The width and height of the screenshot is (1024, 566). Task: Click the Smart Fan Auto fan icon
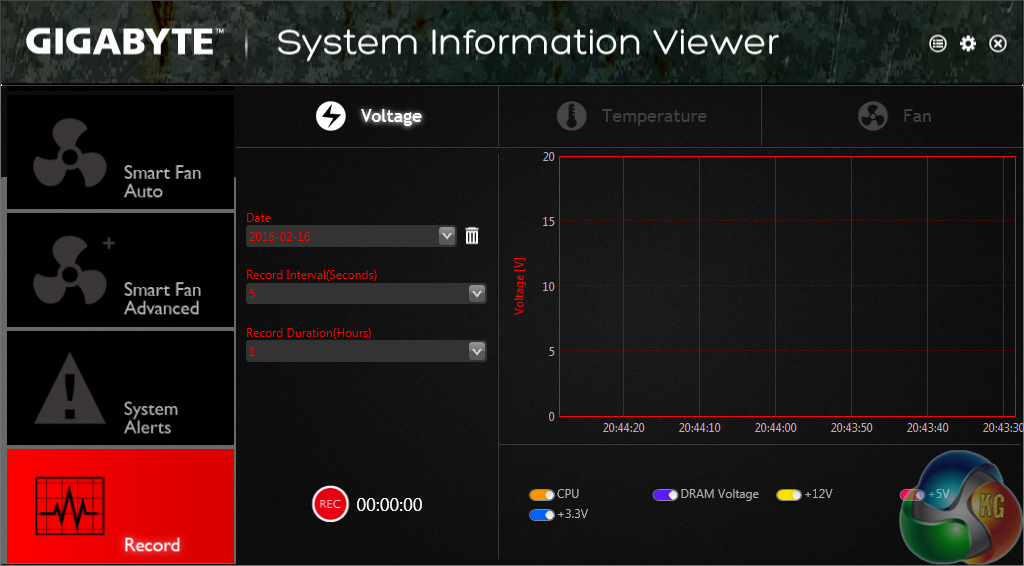pos(70,154)
